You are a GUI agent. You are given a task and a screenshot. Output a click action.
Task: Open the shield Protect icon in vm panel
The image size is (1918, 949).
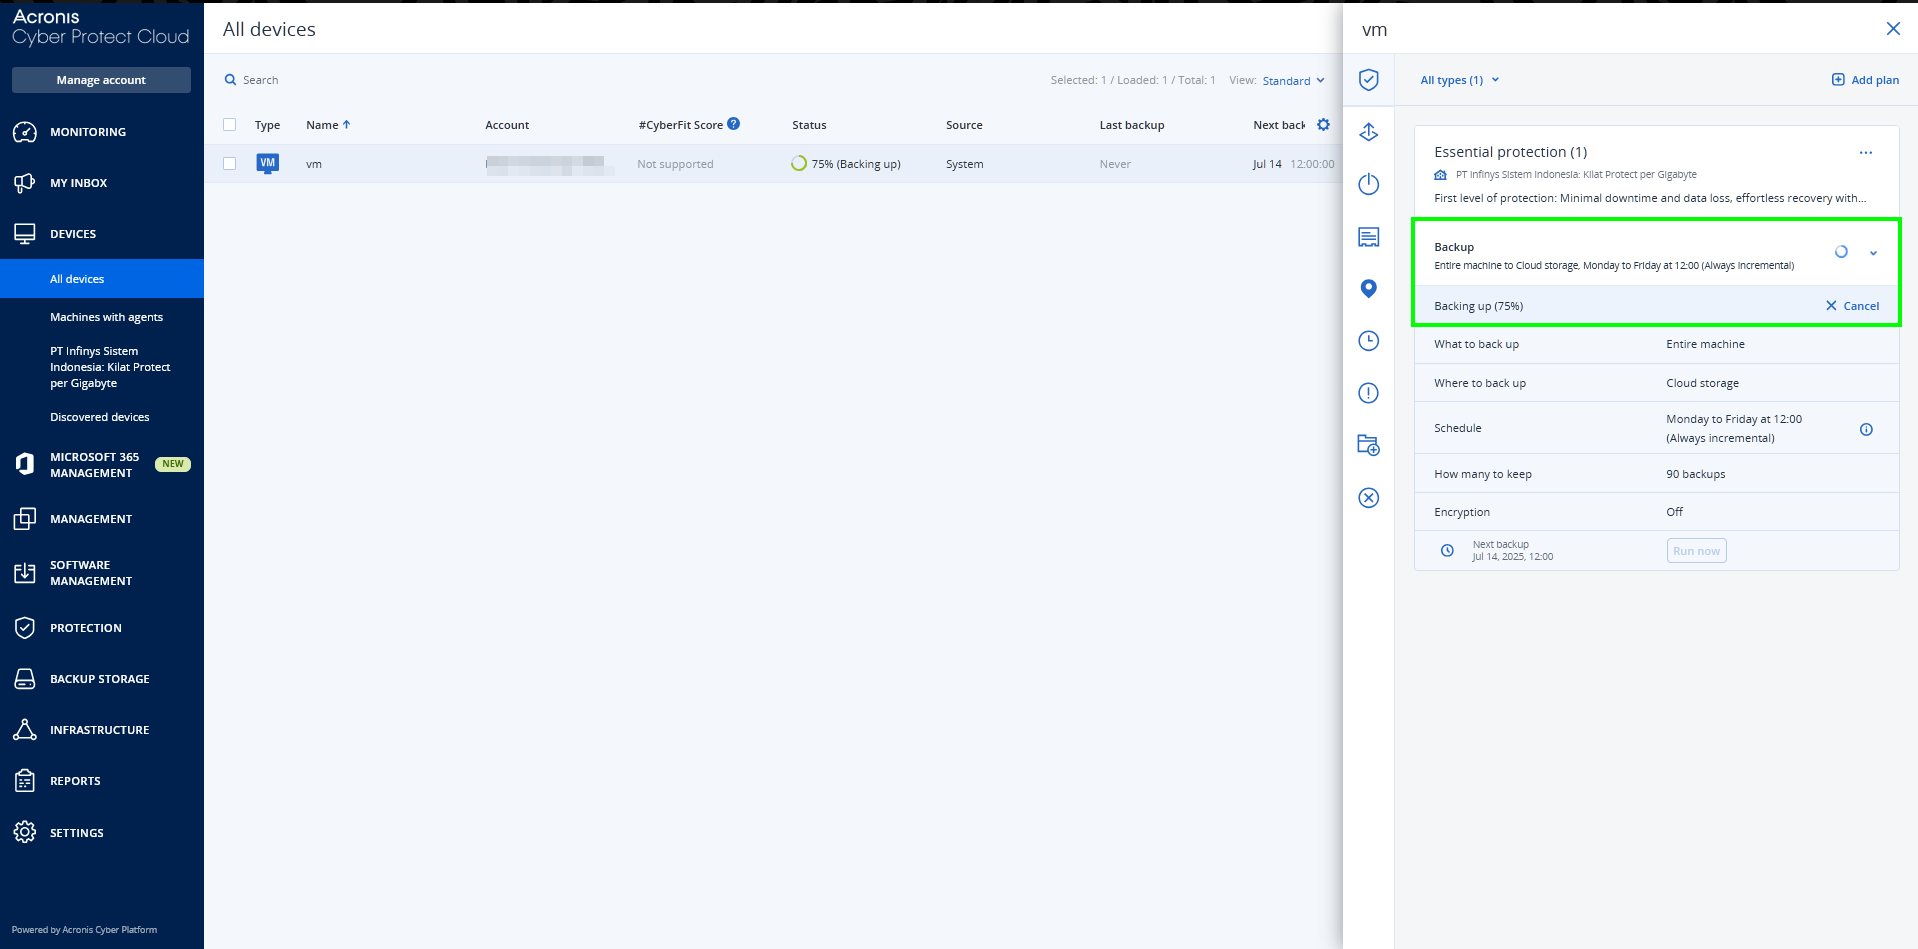click(1368, 80)
